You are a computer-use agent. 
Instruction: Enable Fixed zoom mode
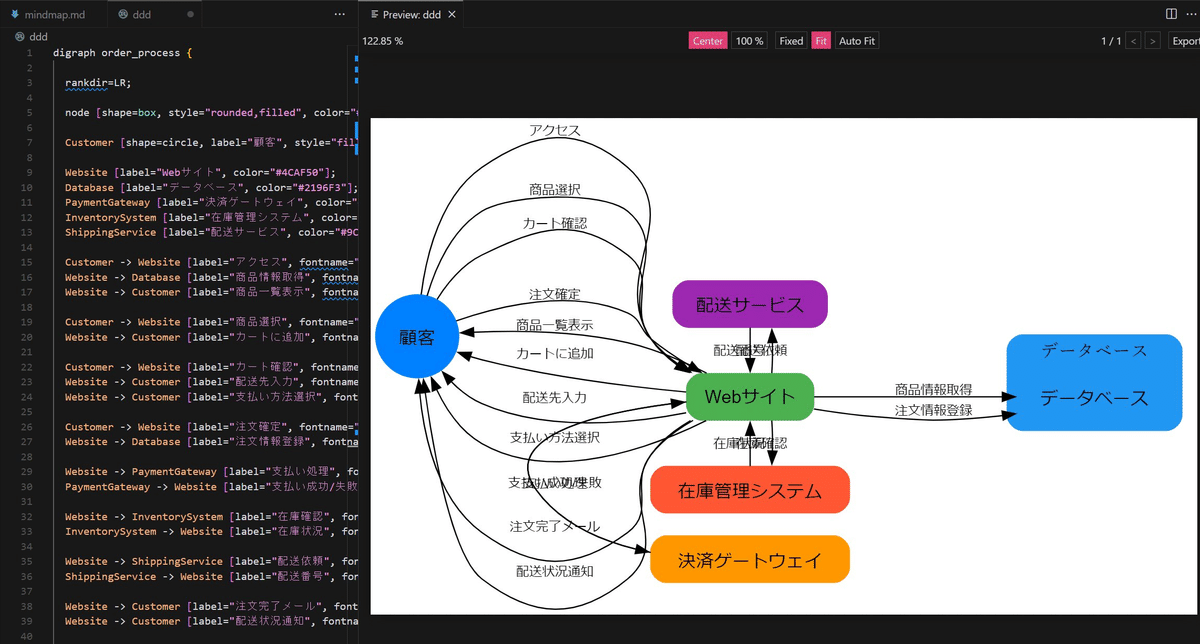791,41
